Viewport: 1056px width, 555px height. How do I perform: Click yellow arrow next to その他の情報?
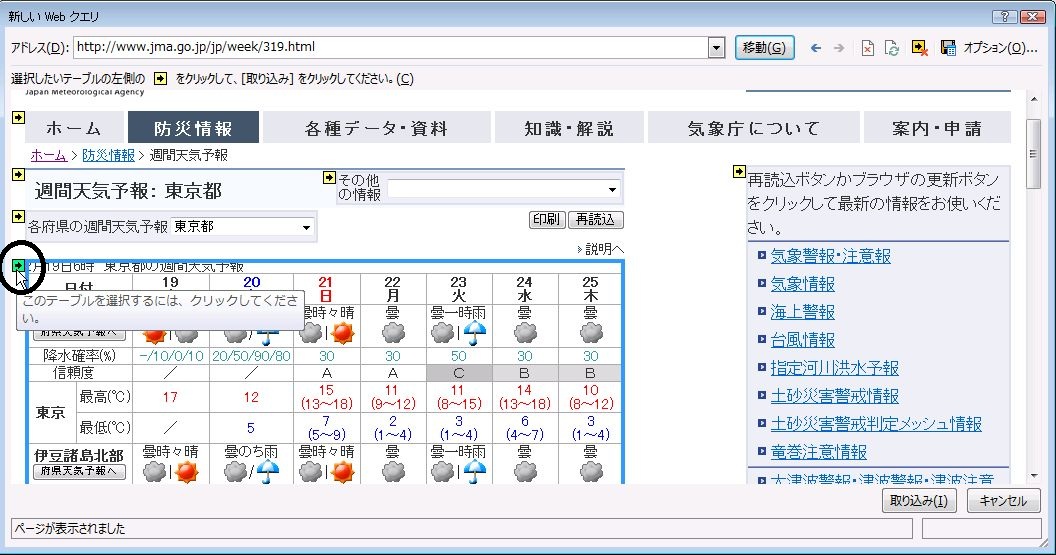pyautogui.click(x=329, y=178)
